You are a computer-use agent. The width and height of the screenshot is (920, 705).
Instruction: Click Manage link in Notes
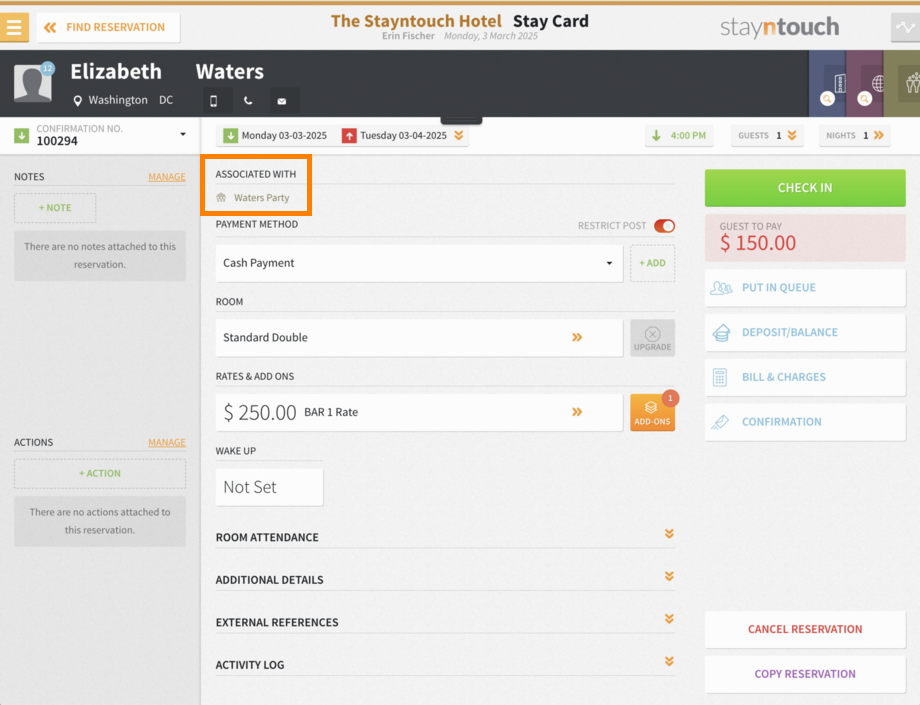point(167,177)
